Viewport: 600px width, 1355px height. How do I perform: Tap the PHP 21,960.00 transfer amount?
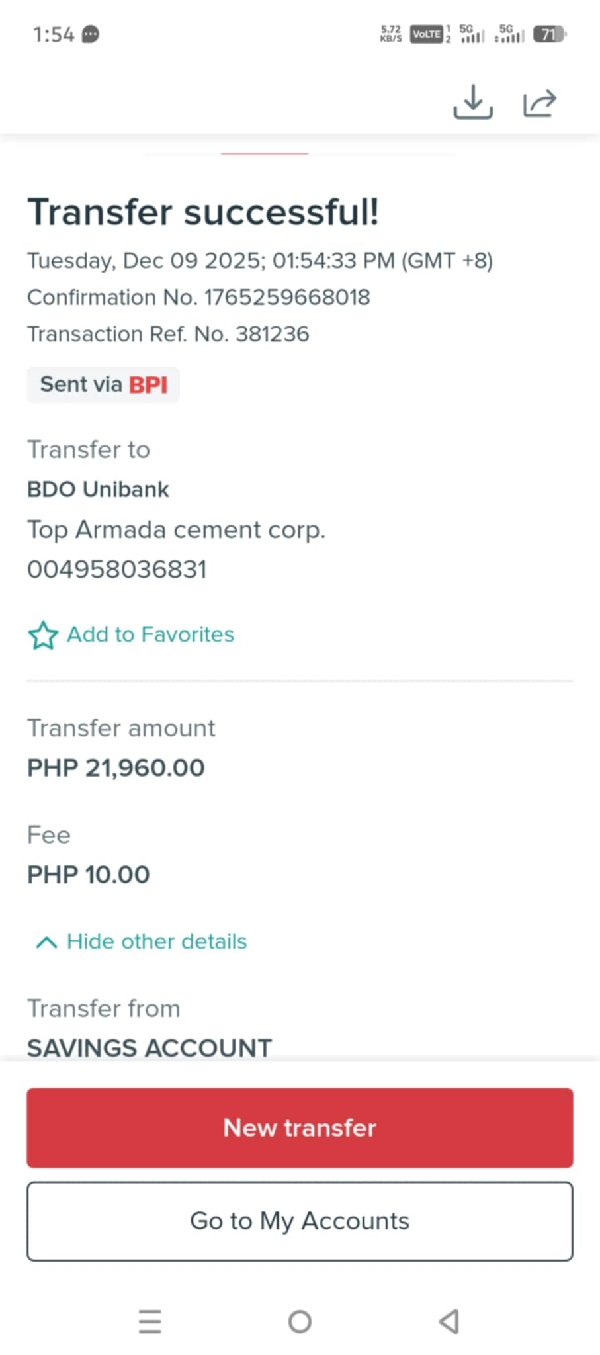(x=116, y=768)
